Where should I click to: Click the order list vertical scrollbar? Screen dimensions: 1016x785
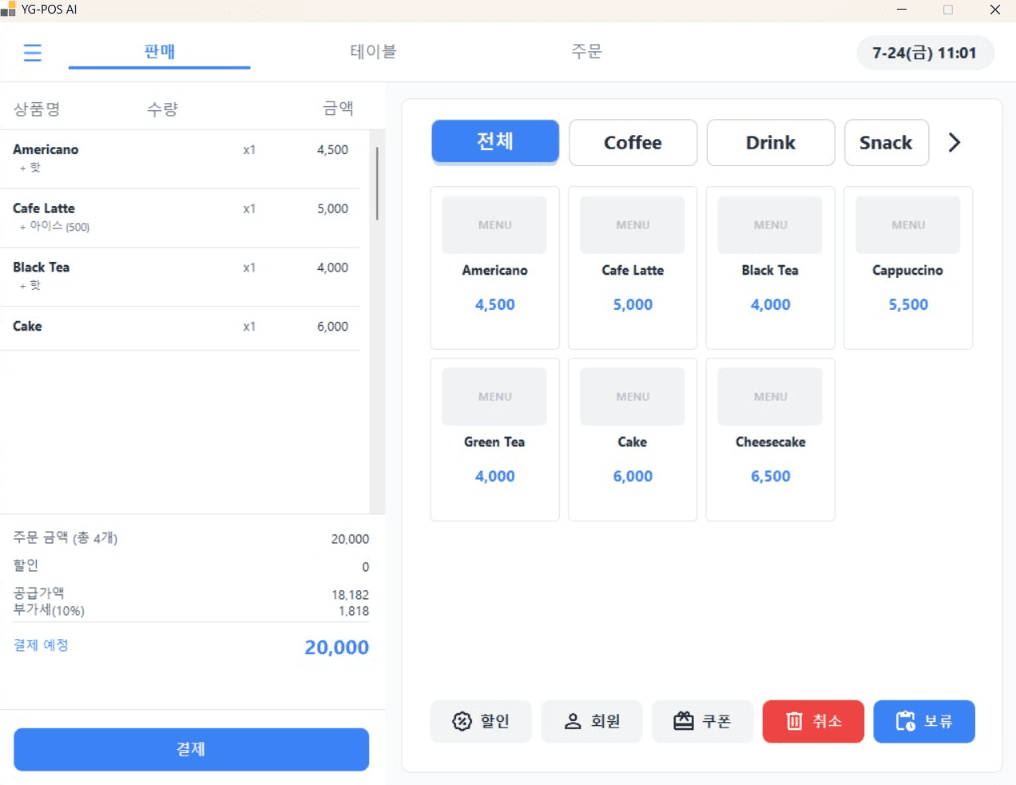[377, 184]
